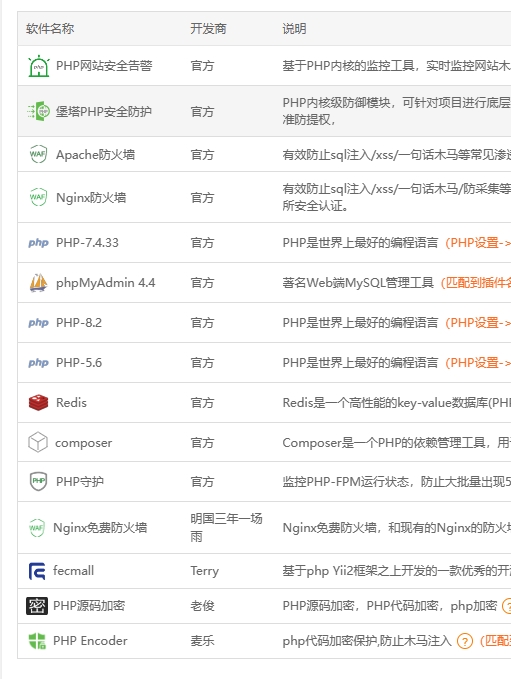Viewport: 511px width, 679px height.
Task: Open the PHP-5.6 entry
Action: pyautogui.click(x=79, y=362)
